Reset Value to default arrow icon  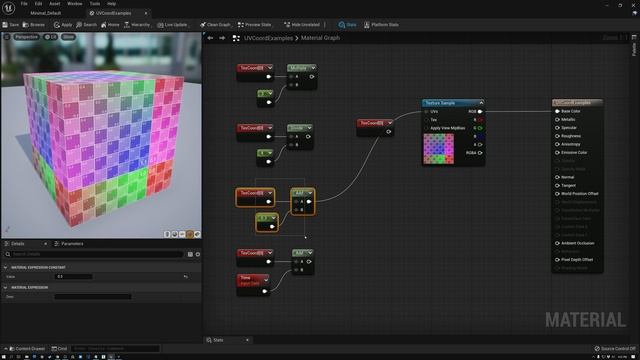point(186,277)
